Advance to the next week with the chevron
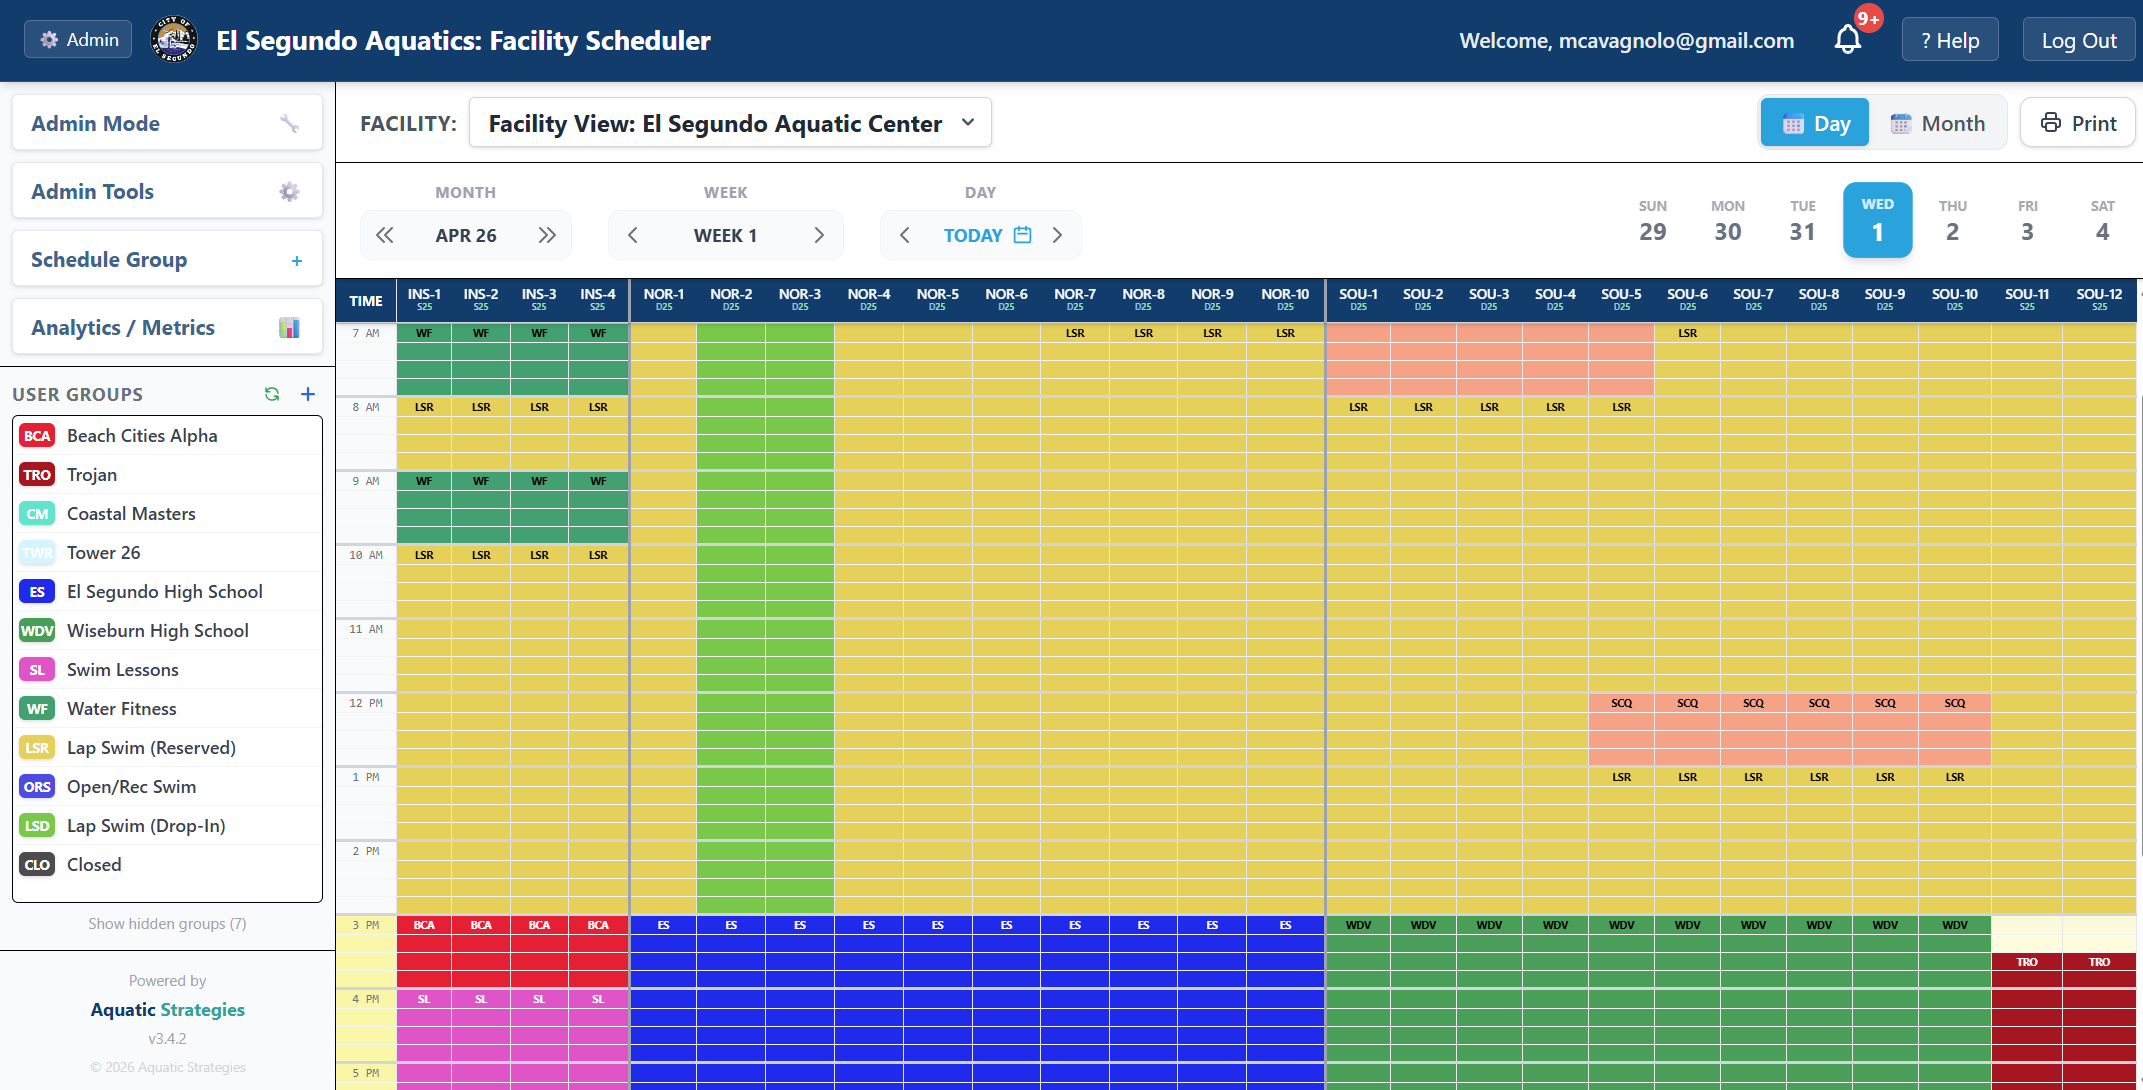2143x1090 pixels. coord(819,234)
